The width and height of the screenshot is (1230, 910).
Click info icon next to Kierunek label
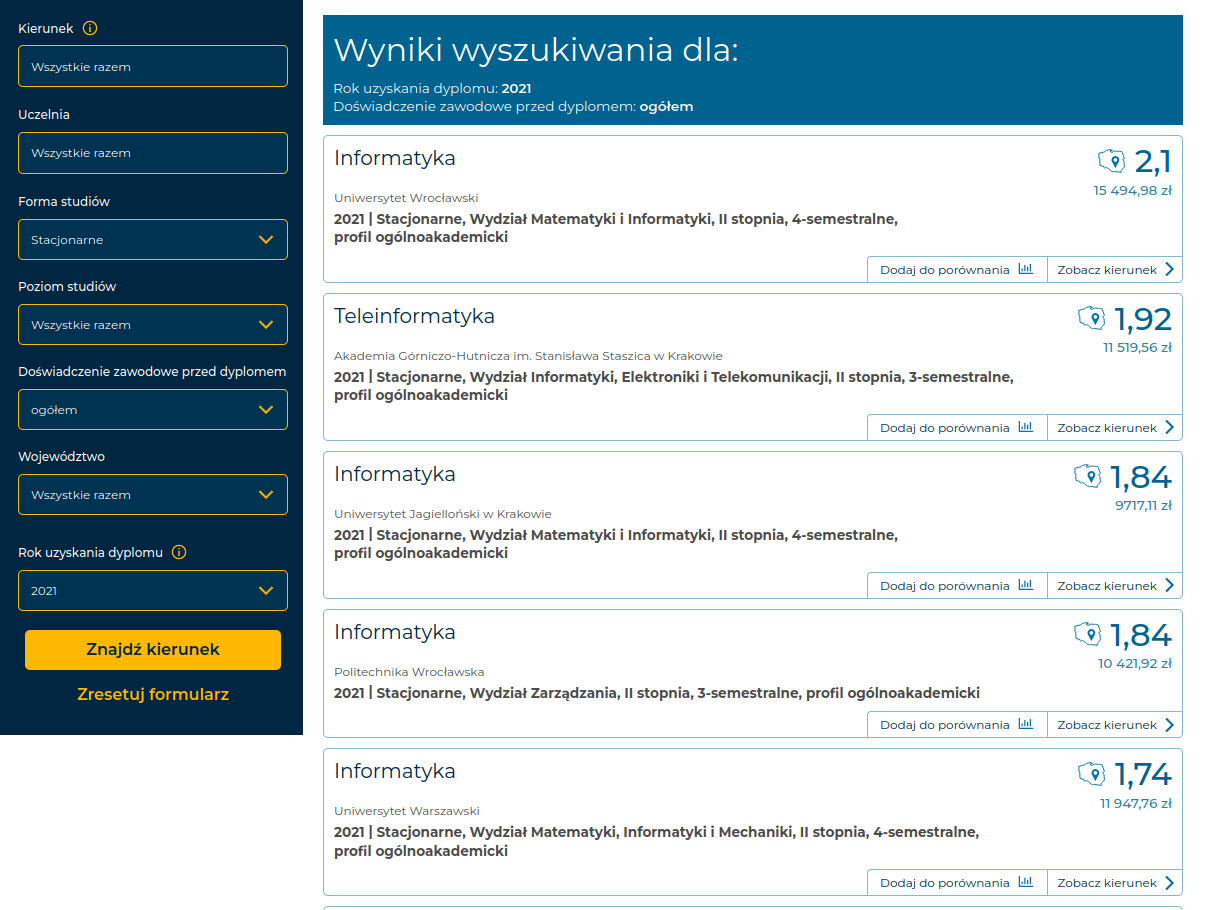point(90,28)
